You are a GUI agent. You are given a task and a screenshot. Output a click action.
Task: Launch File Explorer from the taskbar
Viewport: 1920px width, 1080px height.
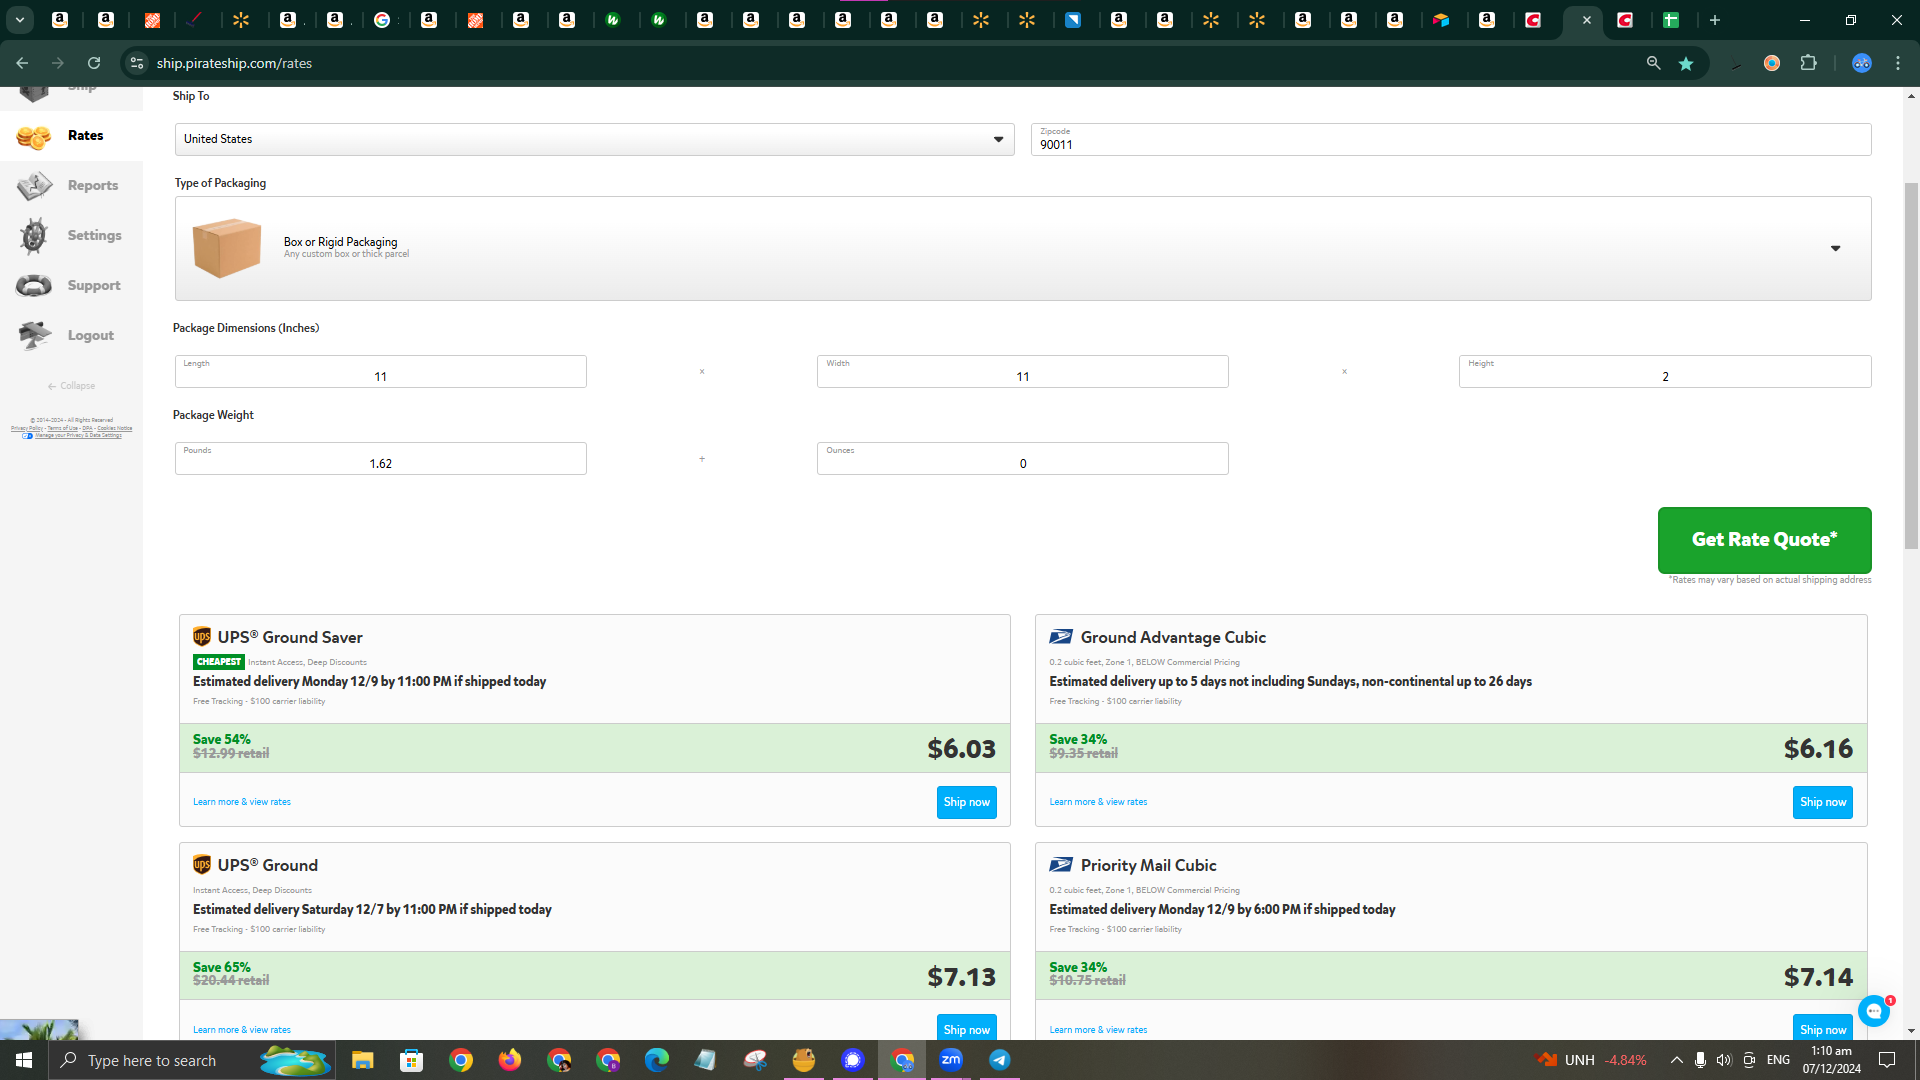click(362, 1060)
